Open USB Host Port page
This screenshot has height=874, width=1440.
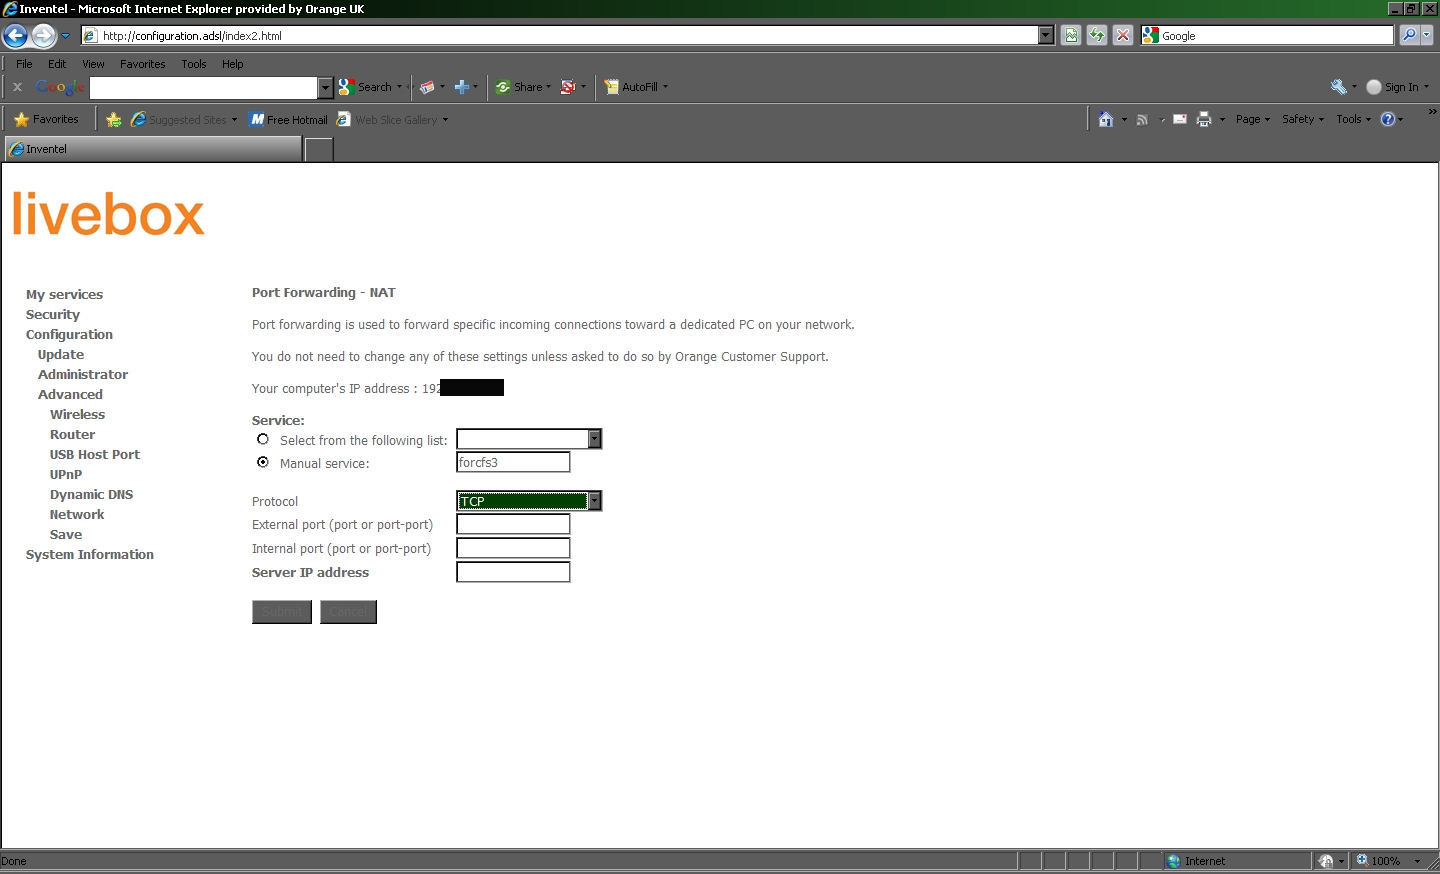click(x=95, y=455)
